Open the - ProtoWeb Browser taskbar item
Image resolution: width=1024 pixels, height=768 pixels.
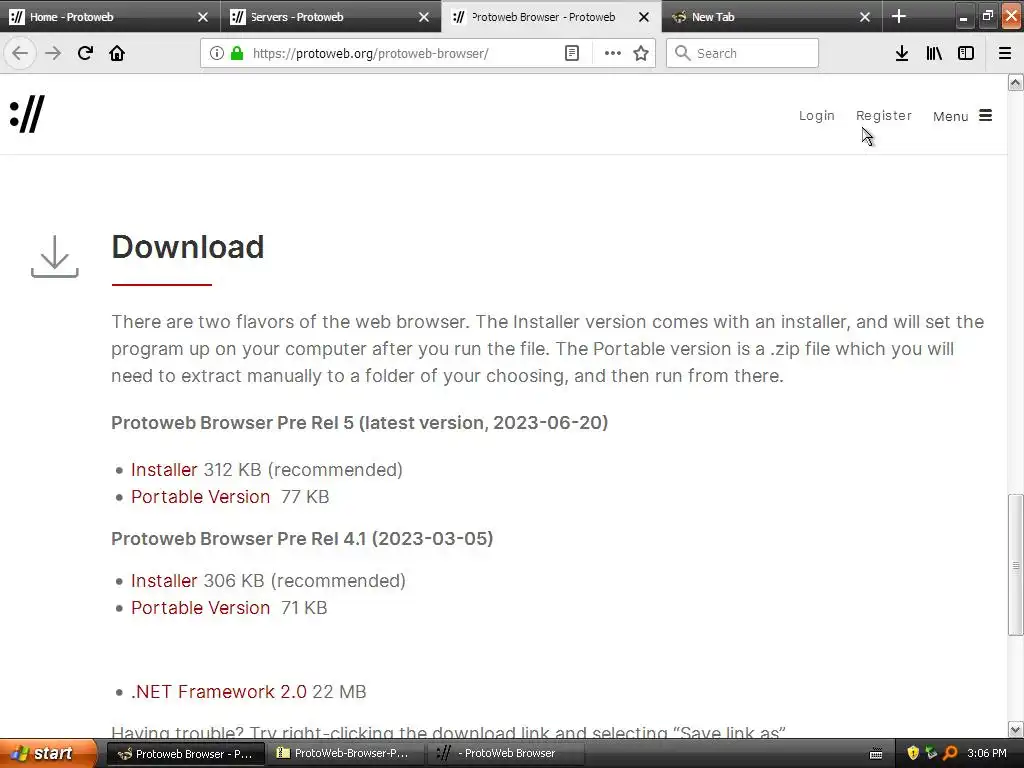point(506,754)
